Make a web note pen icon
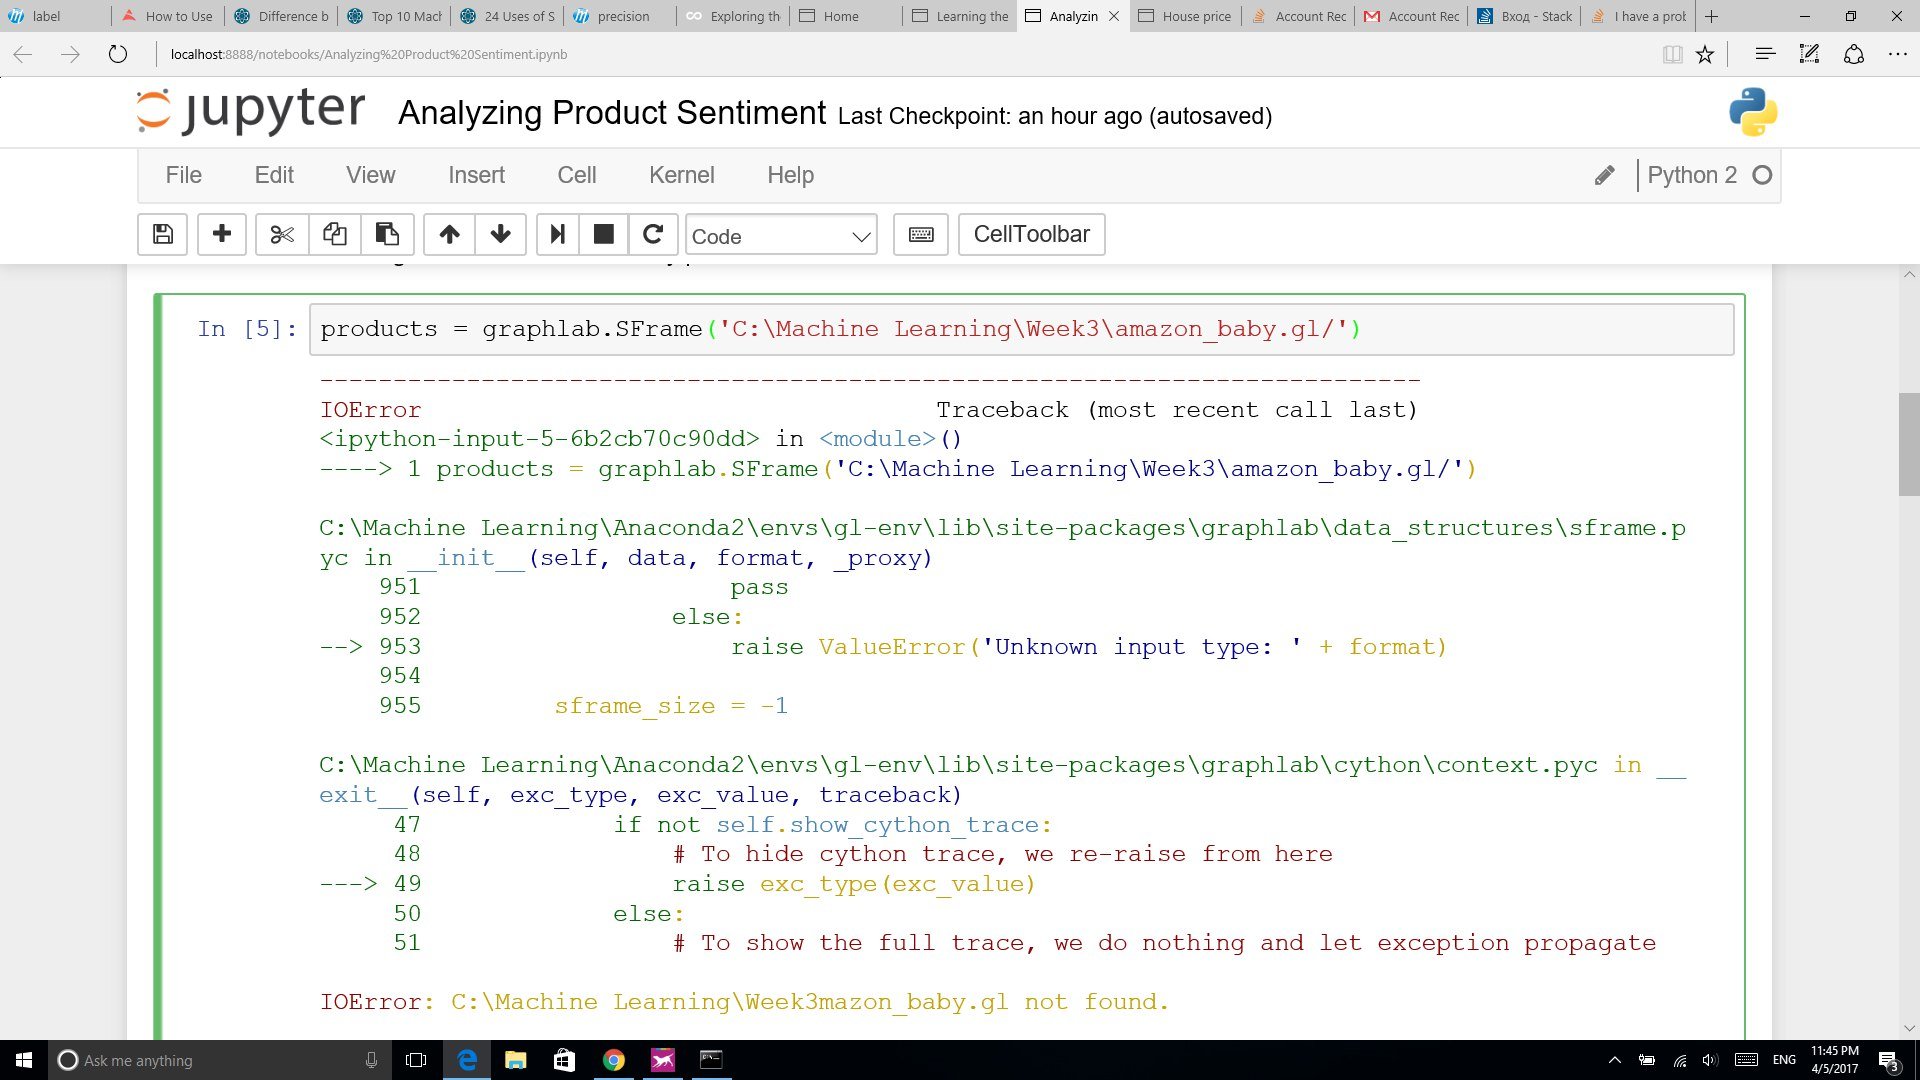This screenshot has height=1080, width=1920. pyautogui.click(x=1809, y=54)
